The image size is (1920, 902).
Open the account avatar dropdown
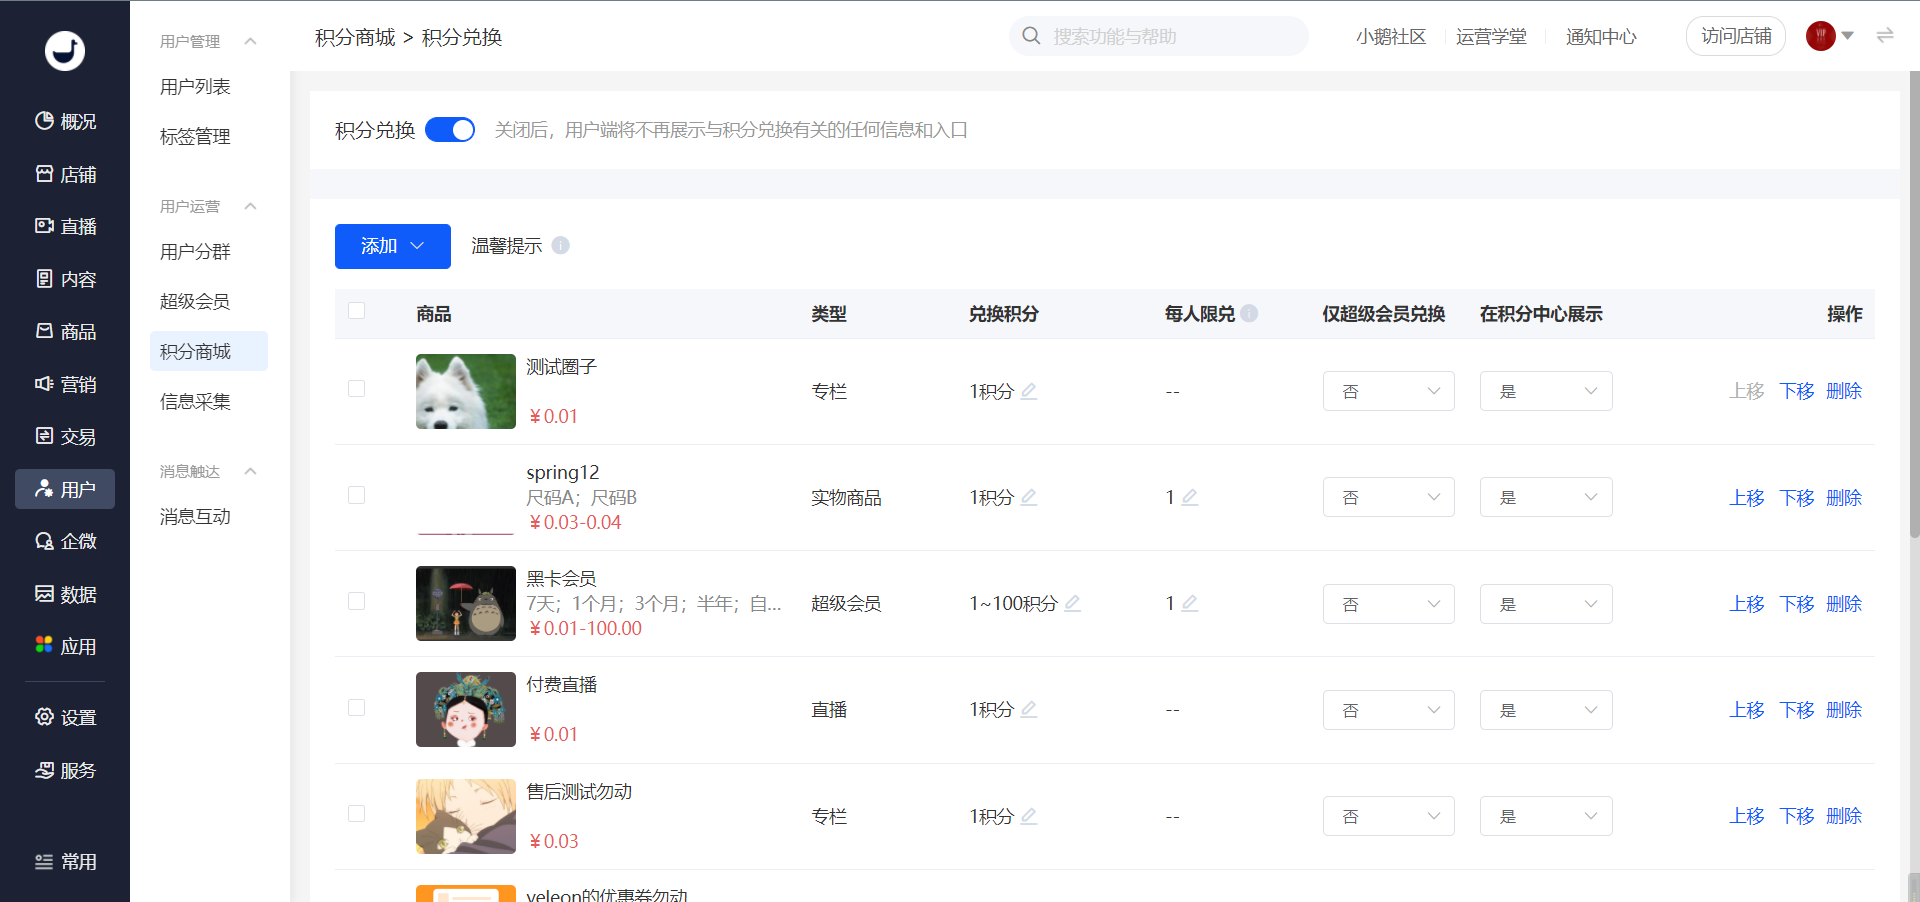tap(1830, 36)
